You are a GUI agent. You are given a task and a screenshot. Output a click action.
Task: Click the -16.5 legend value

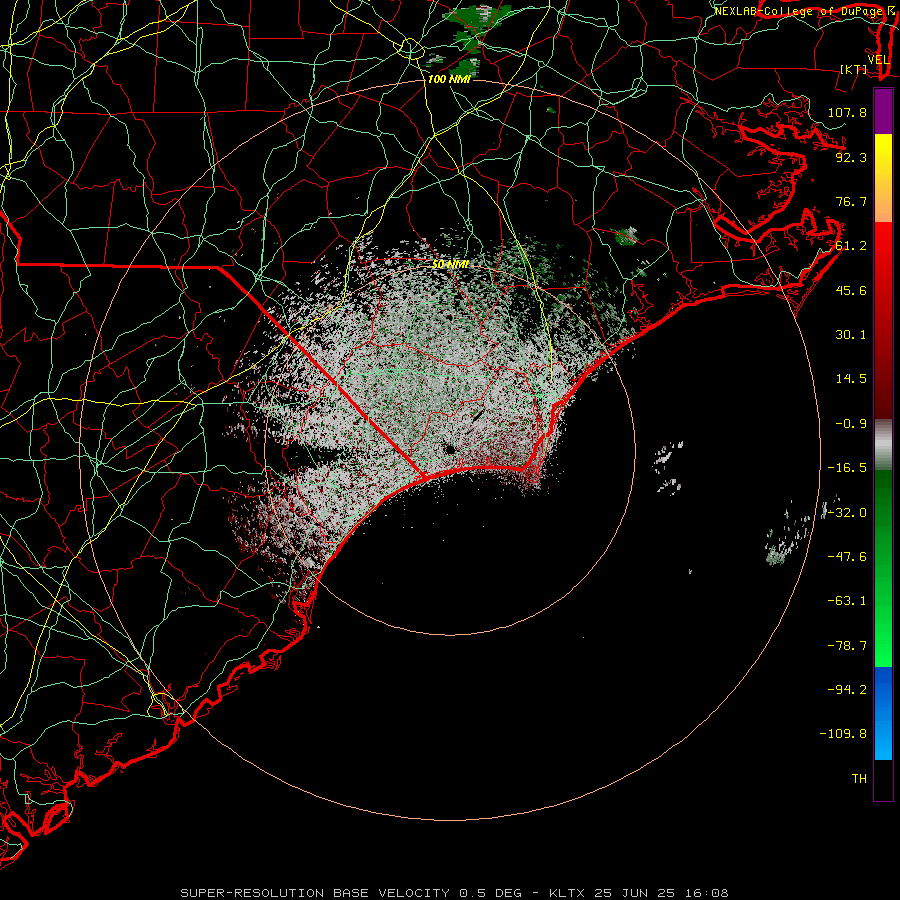(847, 468)
